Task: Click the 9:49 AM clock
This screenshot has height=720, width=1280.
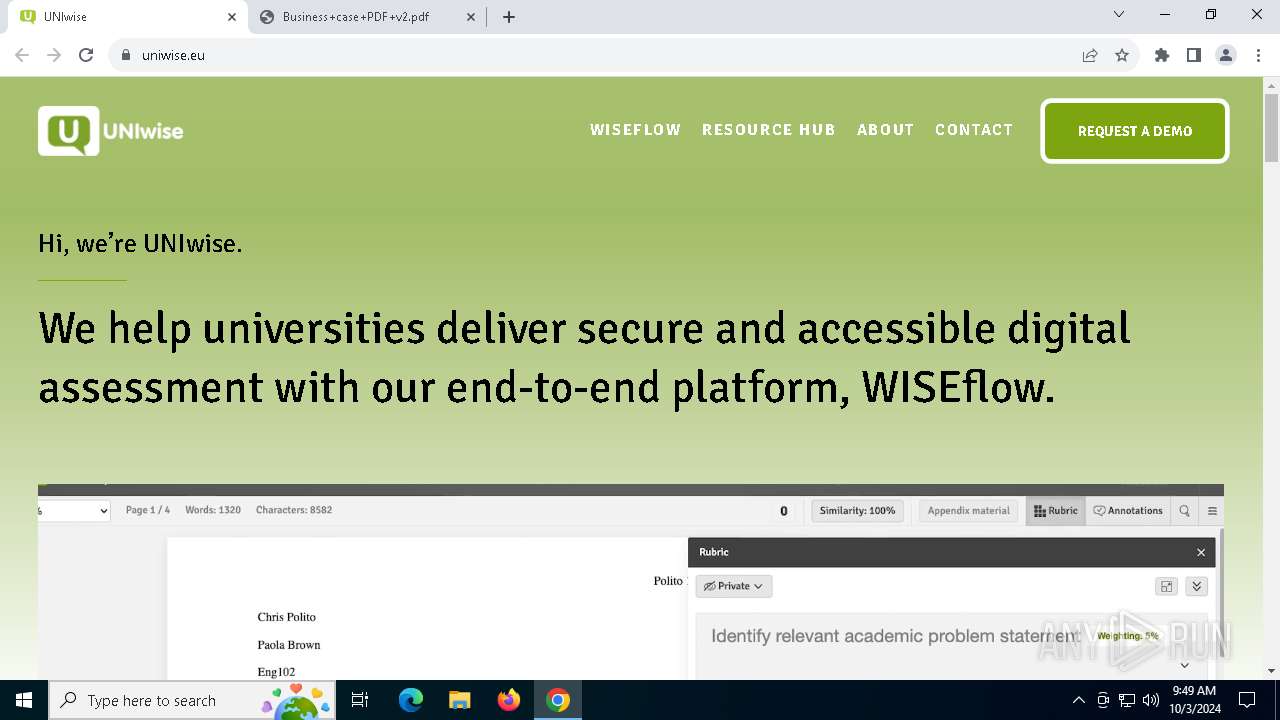Action: pos(1195,691)
